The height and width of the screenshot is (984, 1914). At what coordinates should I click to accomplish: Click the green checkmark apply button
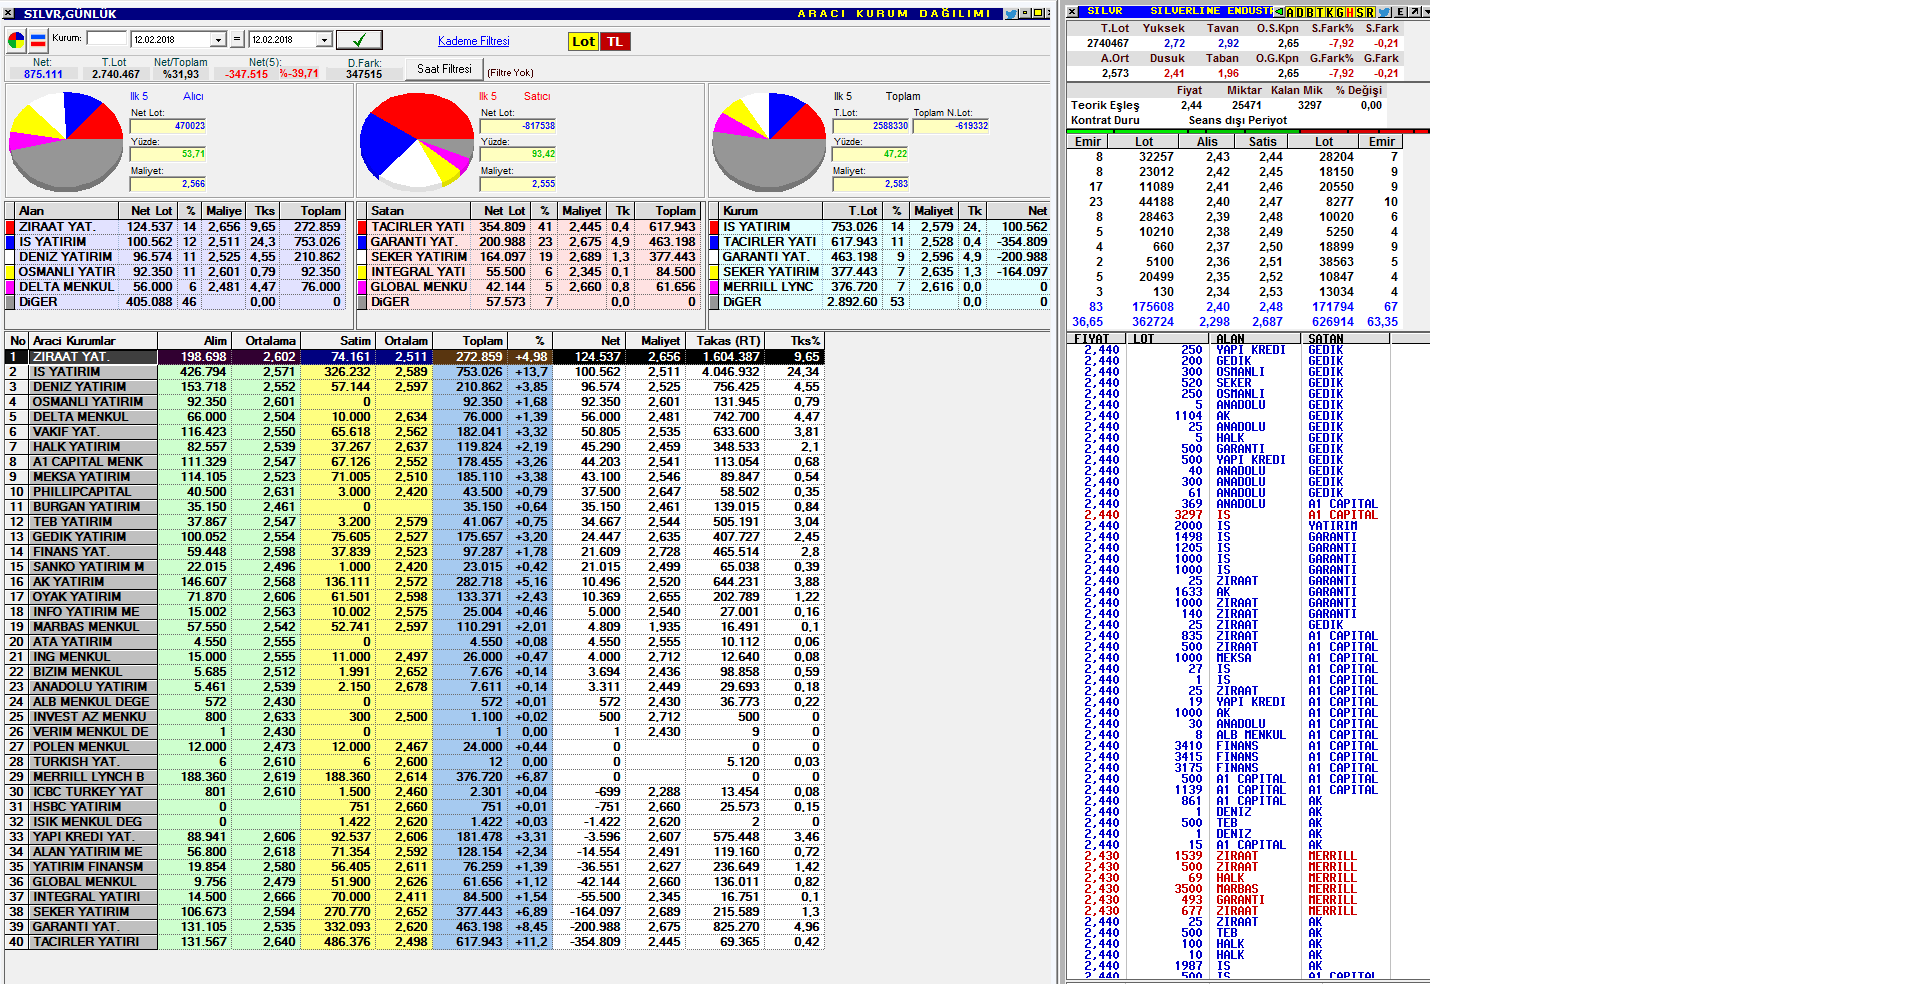[x=359, y=40]
